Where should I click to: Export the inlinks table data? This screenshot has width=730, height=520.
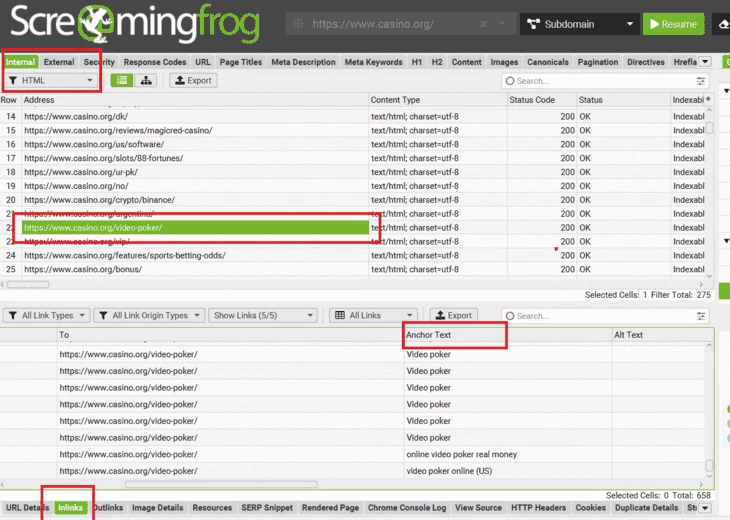pos(453,316)
